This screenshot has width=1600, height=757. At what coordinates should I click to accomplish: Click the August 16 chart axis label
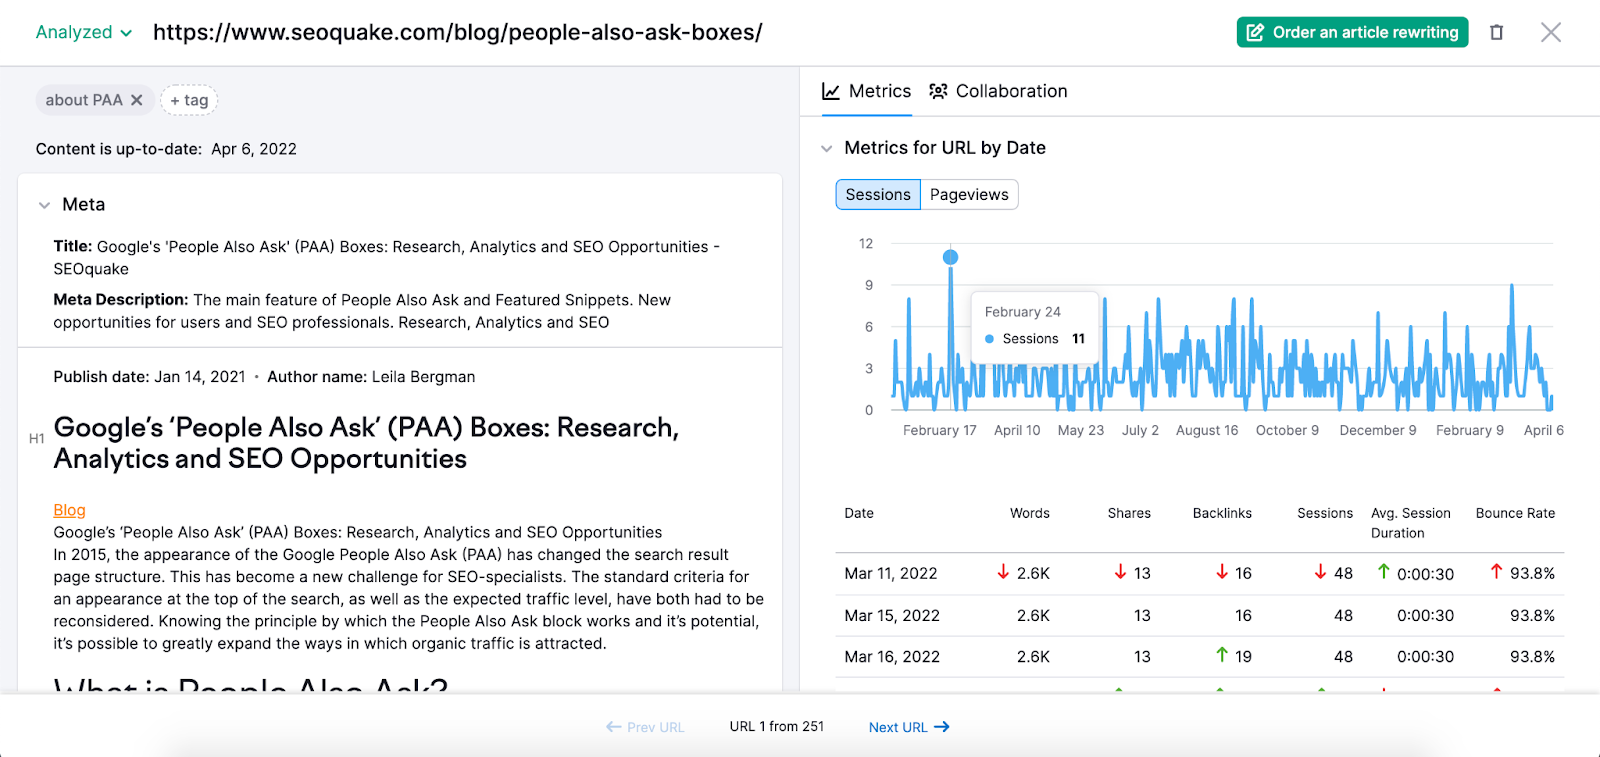click(1207, 430)
